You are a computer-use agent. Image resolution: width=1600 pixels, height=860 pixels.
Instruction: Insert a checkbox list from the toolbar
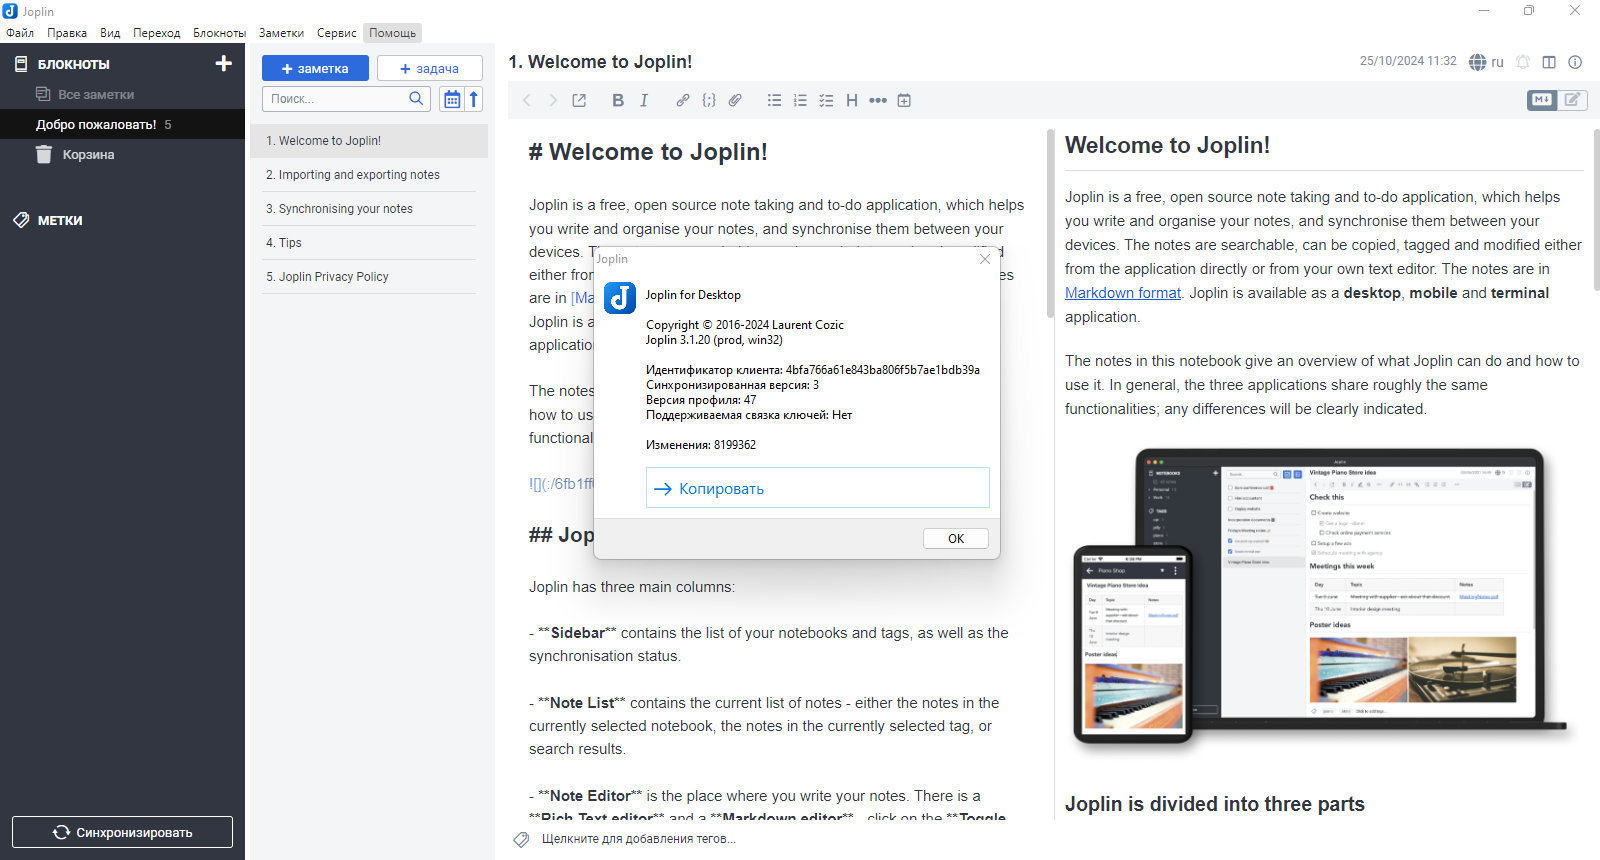pos(826,100)
